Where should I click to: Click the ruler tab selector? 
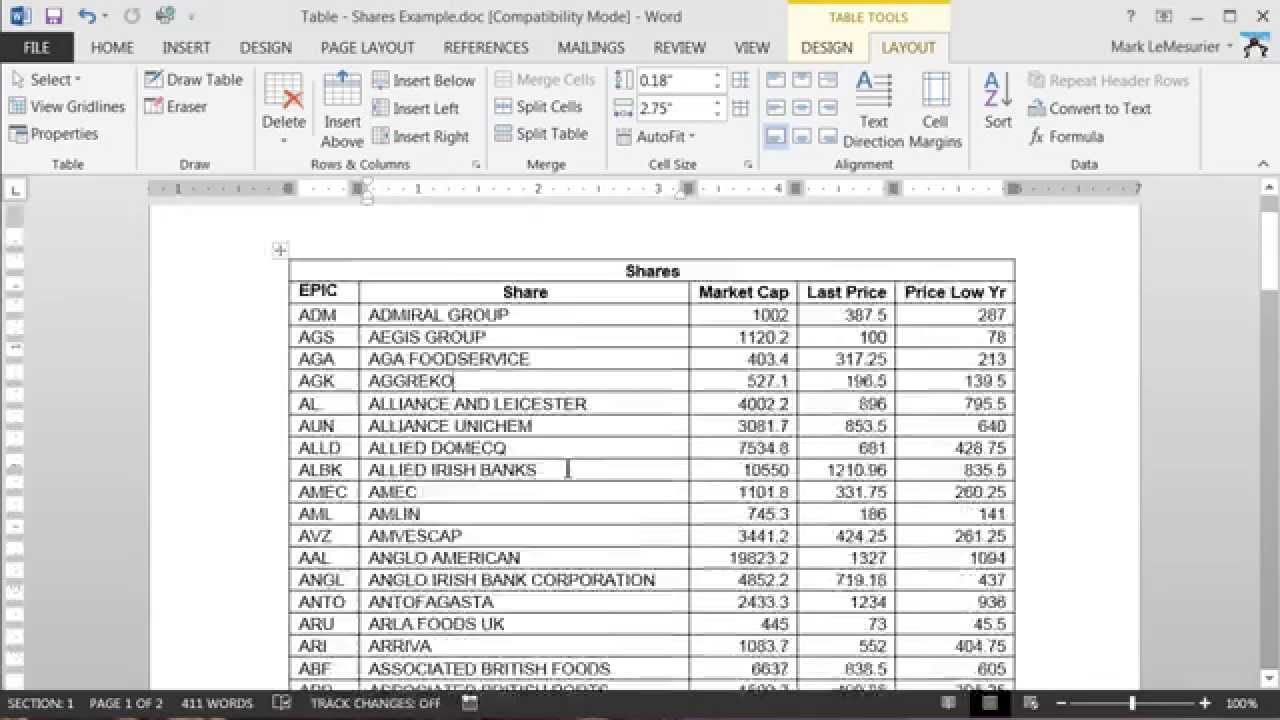coord(14,189)
